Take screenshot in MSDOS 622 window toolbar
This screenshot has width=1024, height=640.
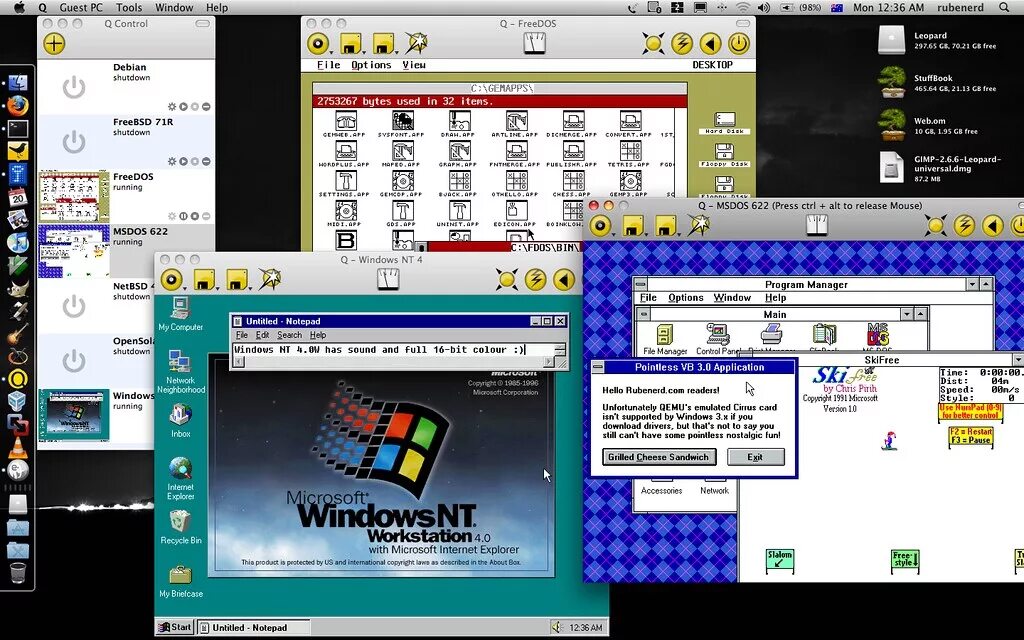(x=697, y=225)
